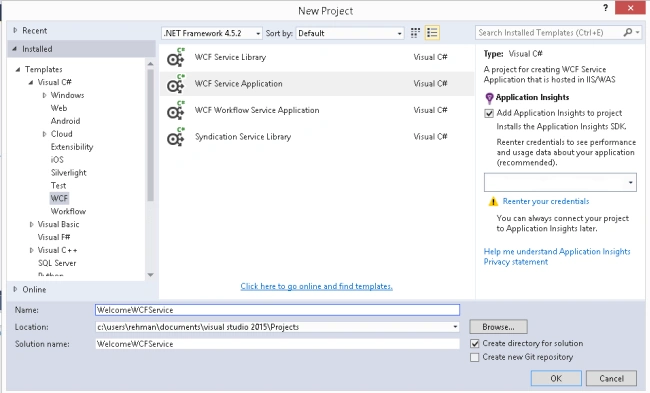The image size is (650, 393).
Task: Select the Visual F# category
Action: point(54,237)
